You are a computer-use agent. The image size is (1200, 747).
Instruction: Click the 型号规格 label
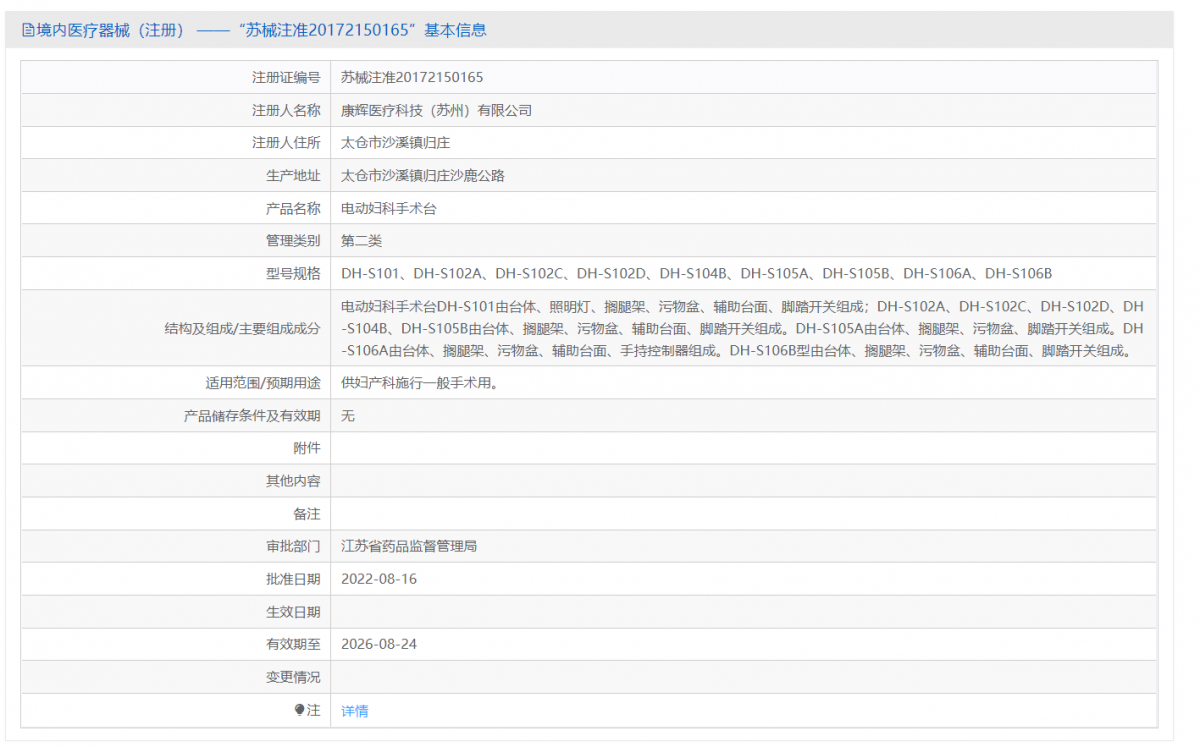(293, 273)
